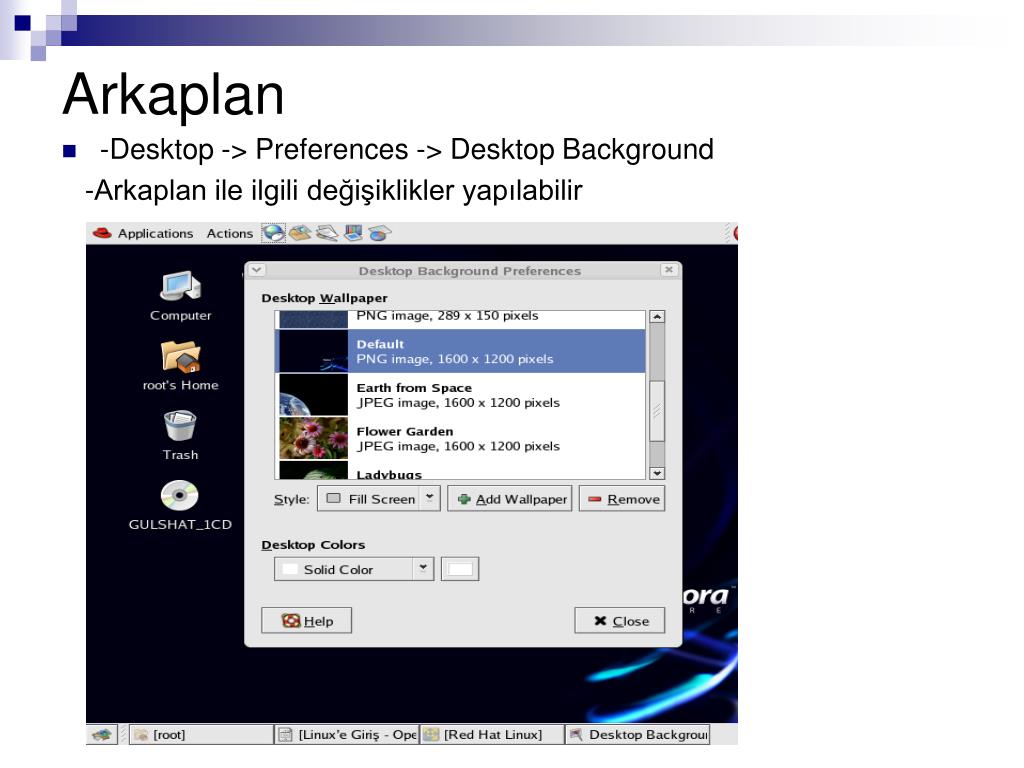
Task: Click the wallpaper list scroll-up arrow
Action: coord(657,317)
